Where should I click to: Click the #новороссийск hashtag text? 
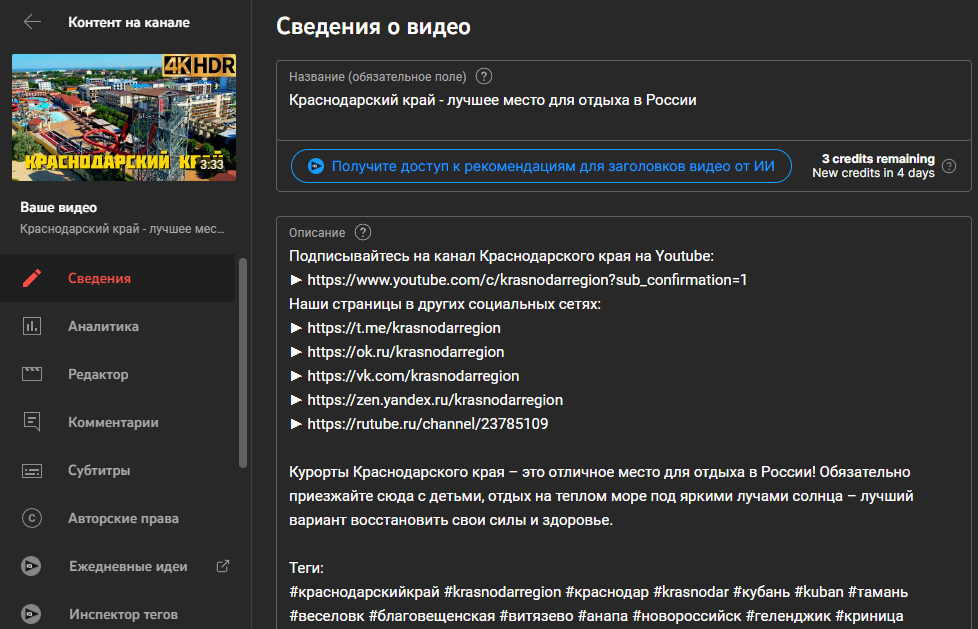[685, 615]
